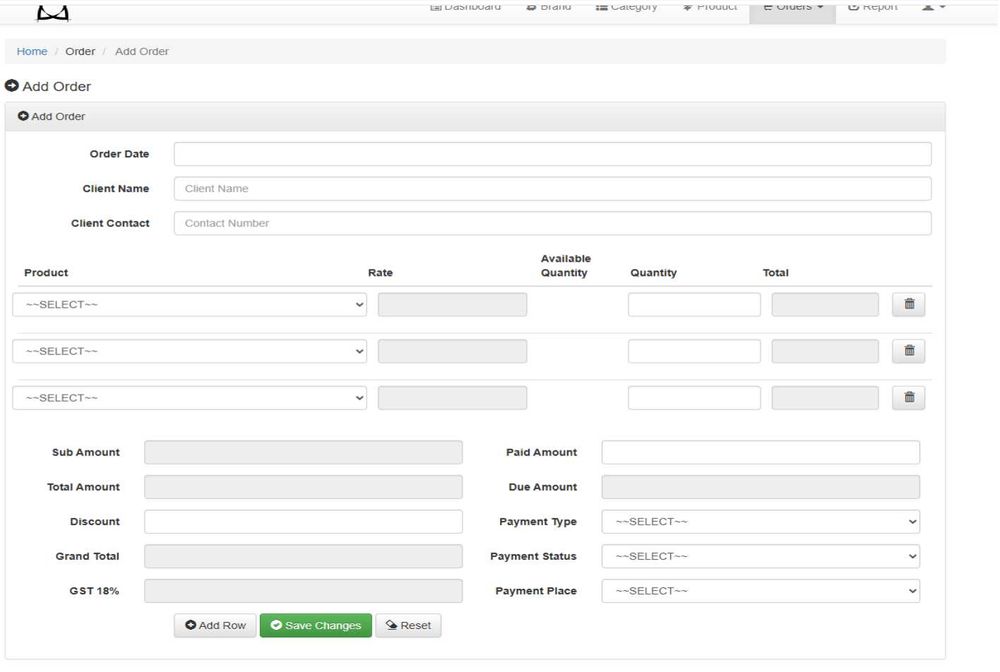The image size is (1000, 672).
Task: Click the 'GST 18%' label
Action: coord(94,591)
